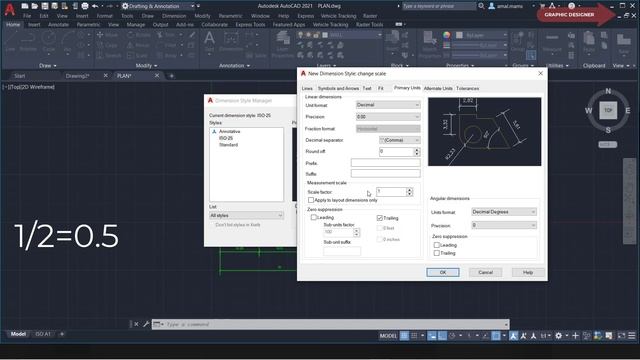The height and width of the screenshot is (360, 640).
Task: Click the Save icon in quick access toolbar
Action: point(44,6)
